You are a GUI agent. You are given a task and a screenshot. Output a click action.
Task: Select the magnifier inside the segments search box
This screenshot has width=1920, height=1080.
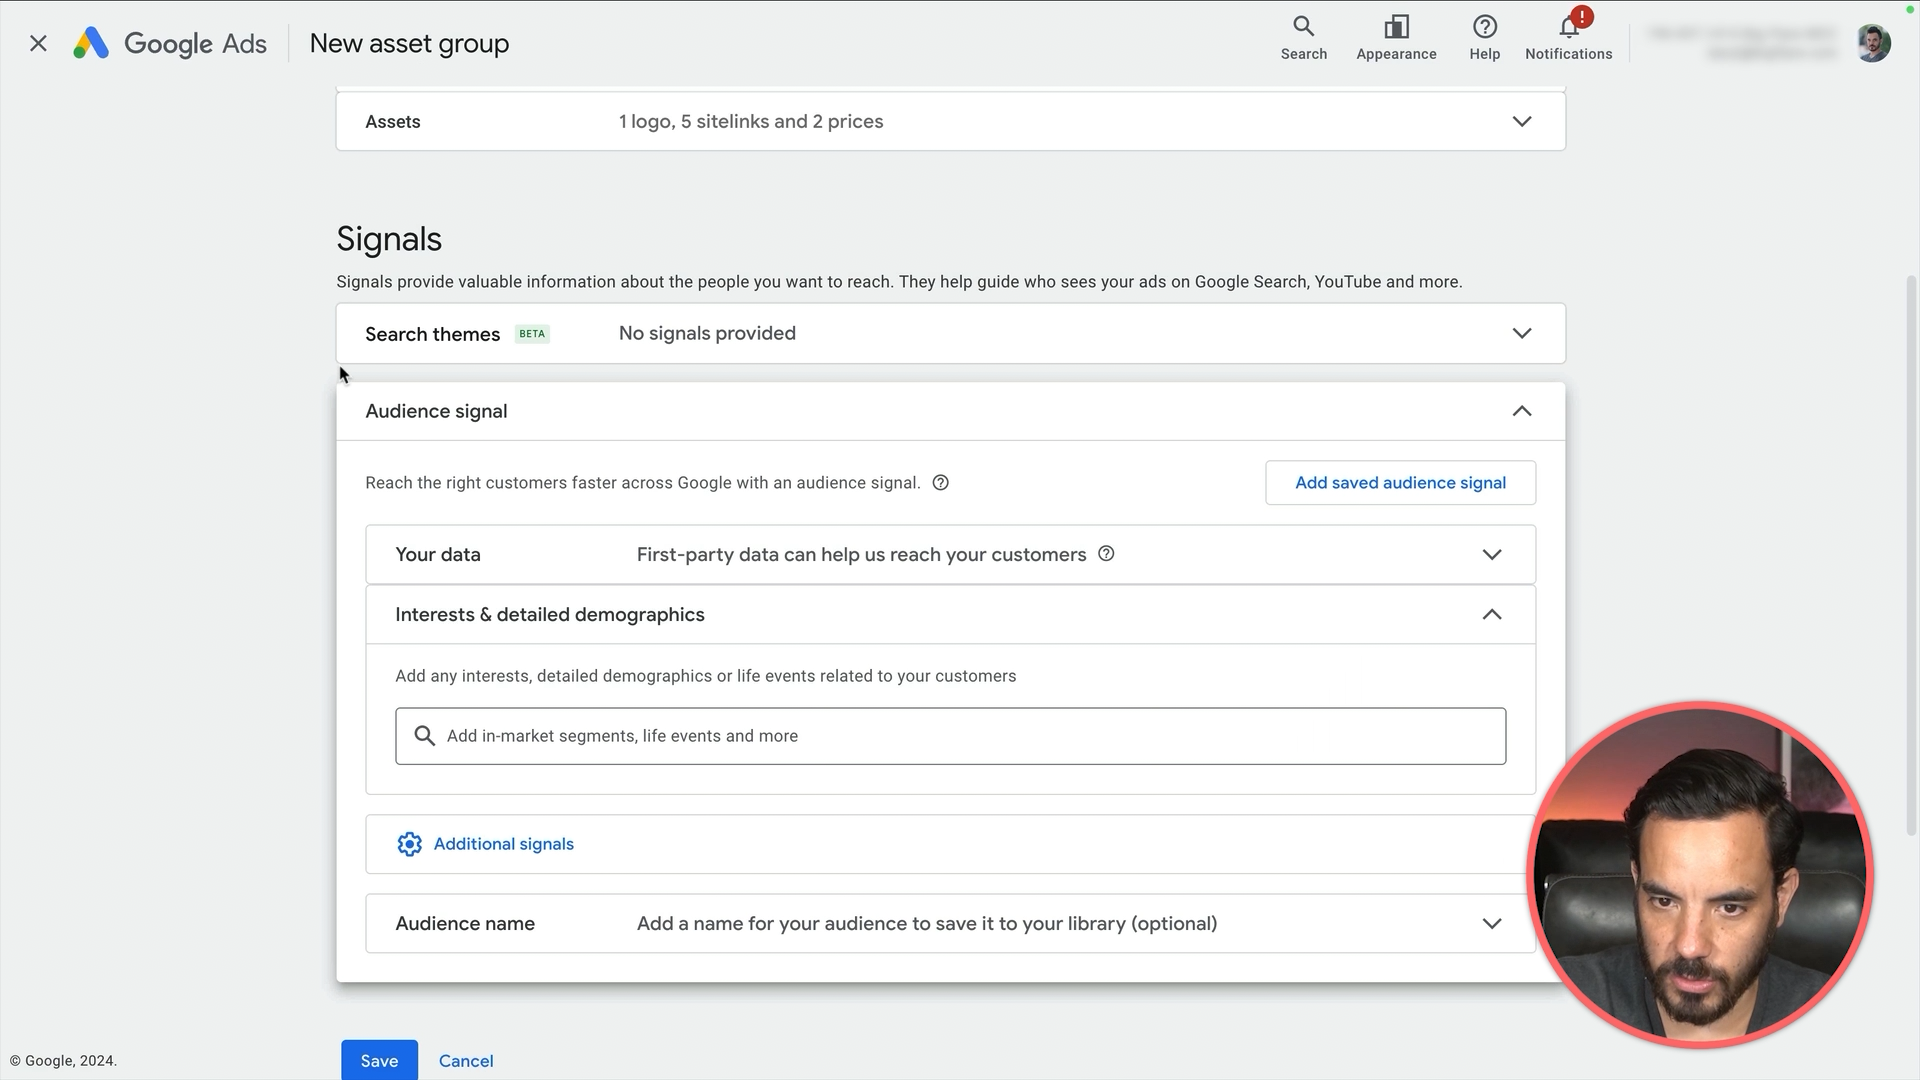424,735
